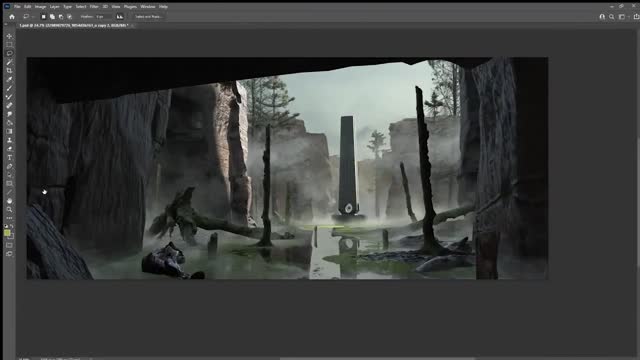The image size is (640, 360).
Task: Open the Layer menu
Action: pos(54,7)
